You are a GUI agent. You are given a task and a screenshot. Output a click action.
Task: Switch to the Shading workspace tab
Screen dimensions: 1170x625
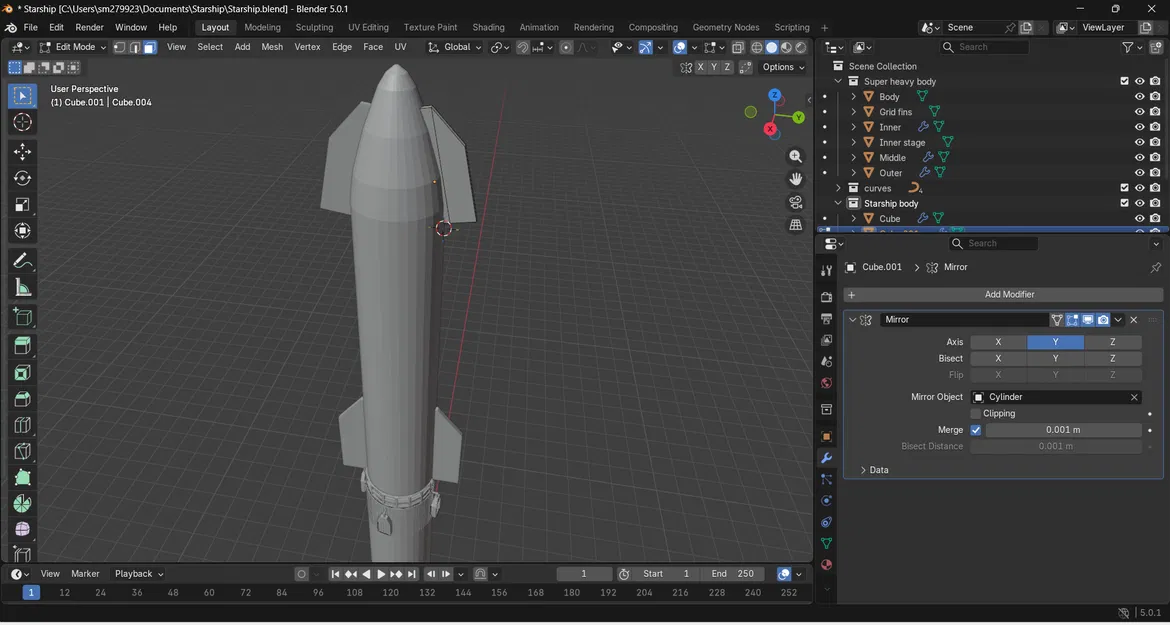click(x=488, y=27)
